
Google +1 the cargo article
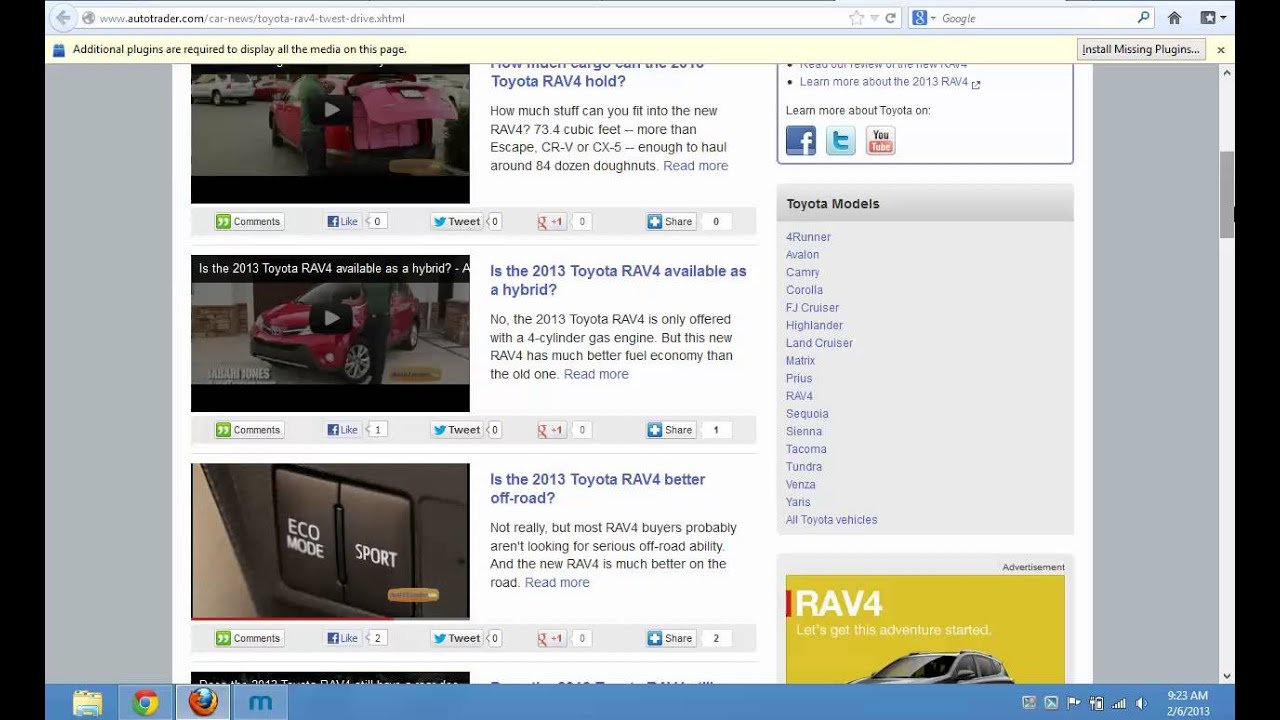(551, 222)
